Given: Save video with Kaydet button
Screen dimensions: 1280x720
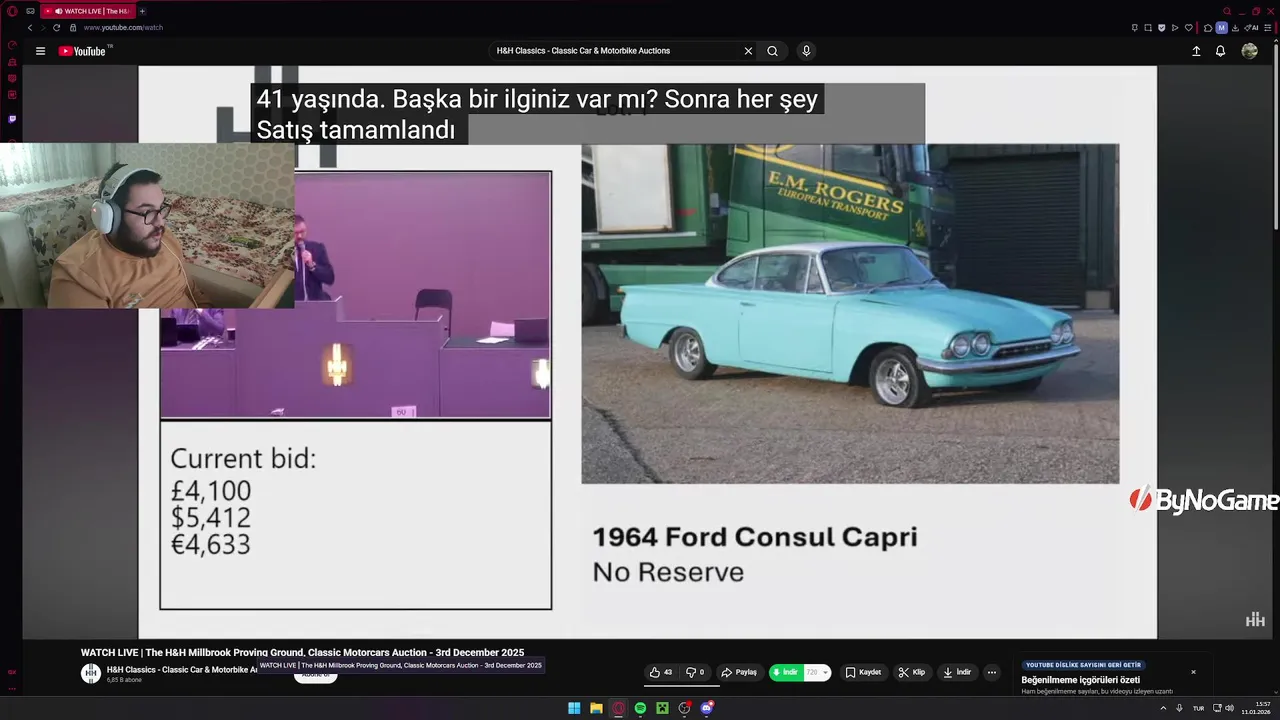Looking at the screenshot, I should (863, 672).
